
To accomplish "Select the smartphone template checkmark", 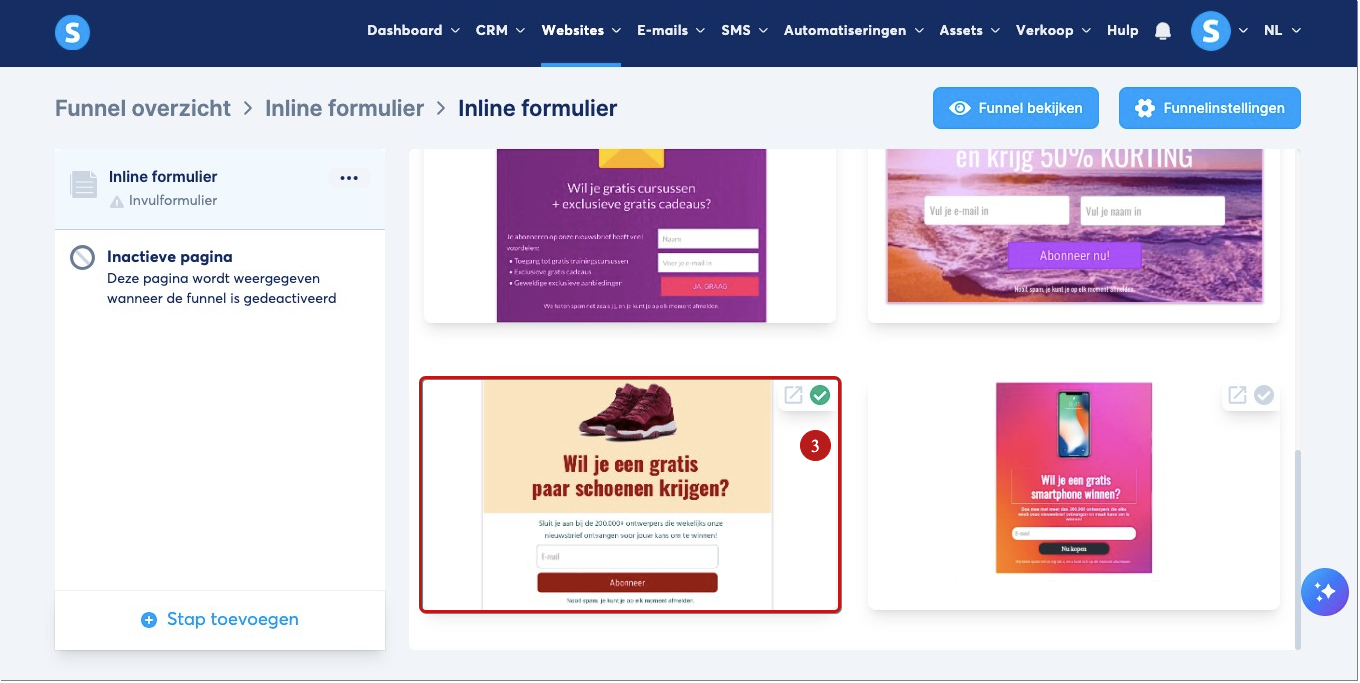I will (x=1264, y=395).
